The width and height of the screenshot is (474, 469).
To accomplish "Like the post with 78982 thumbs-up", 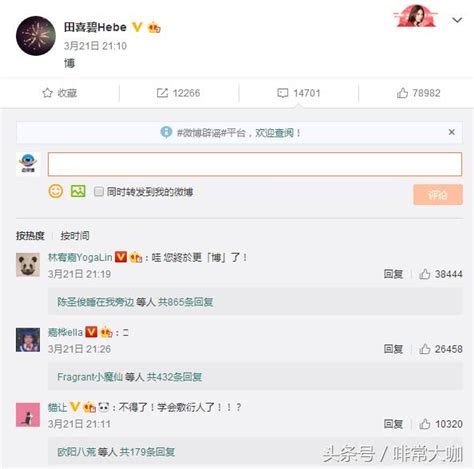I will pos(402,93).
